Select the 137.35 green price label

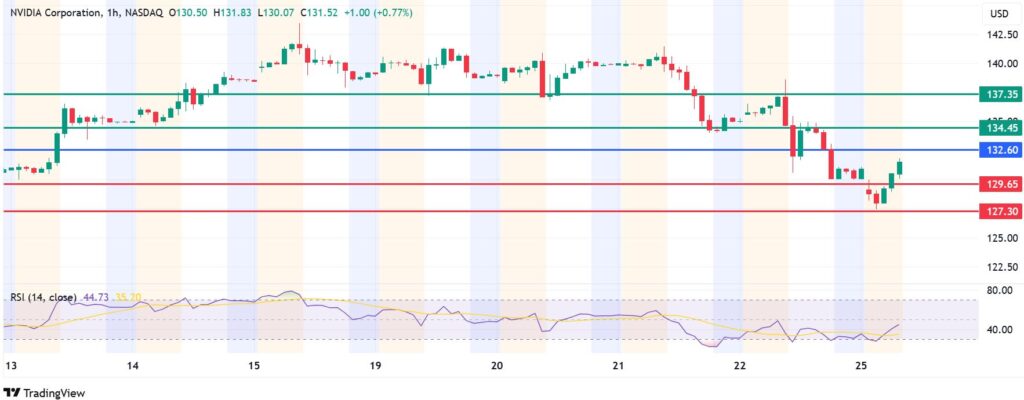(1001, 94)
